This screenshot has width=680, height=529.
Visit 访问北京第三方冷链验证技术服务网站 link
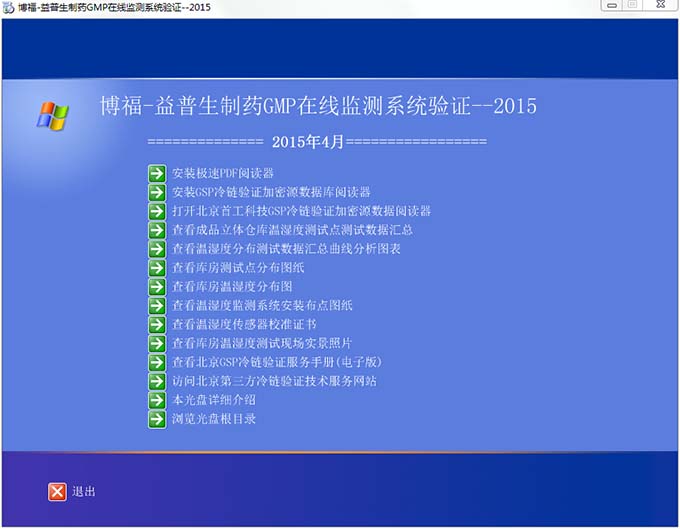tap(274, 381)
